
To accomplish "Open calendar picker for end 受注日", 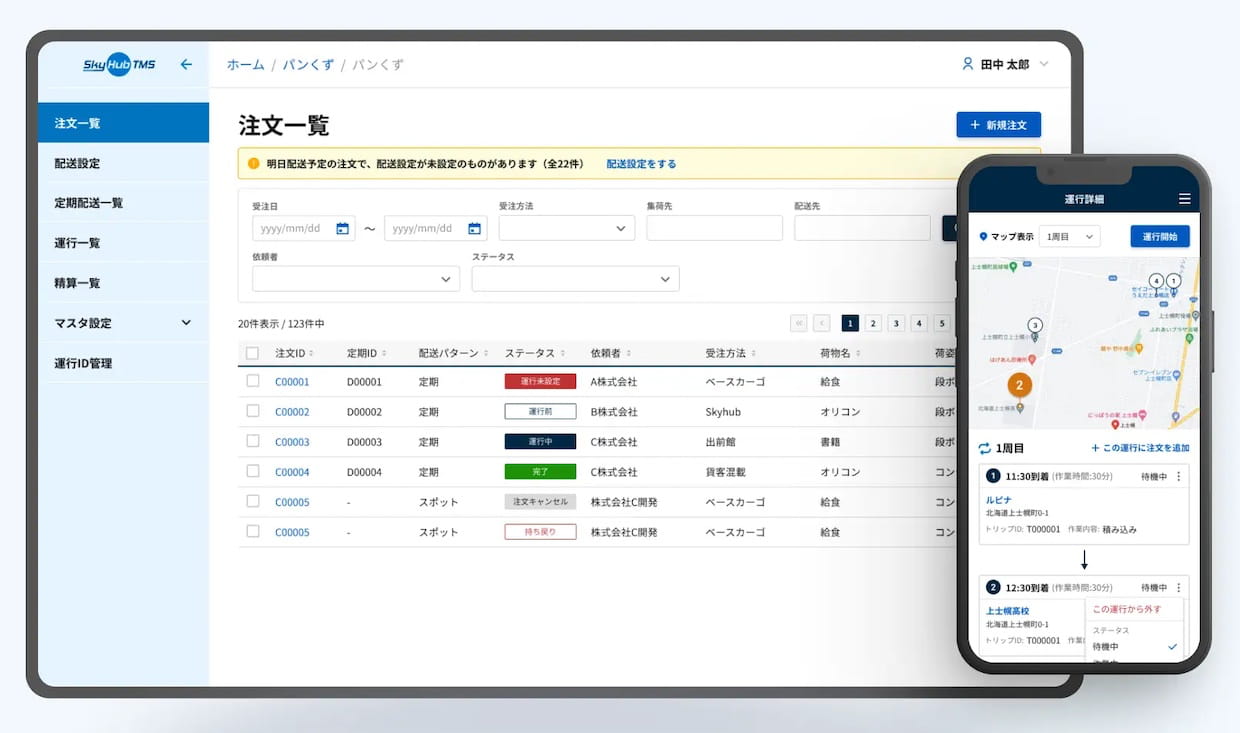I will point(474,229).
